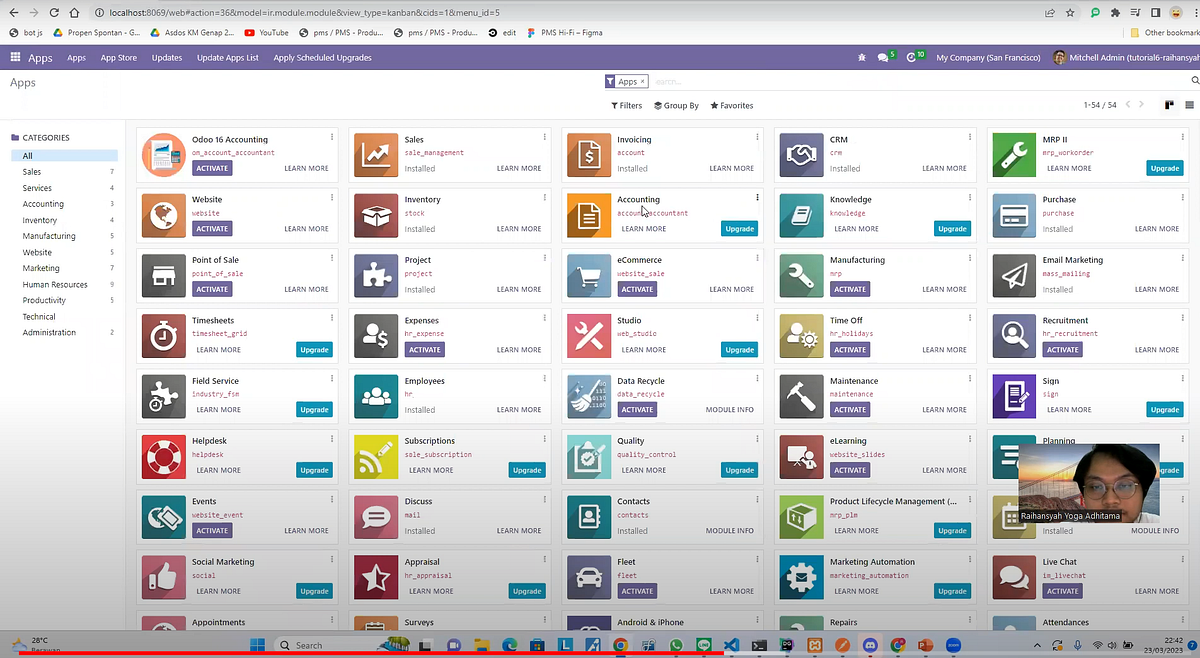Click the Point of Sale store icon
The width and height of the screenshot is (1200, 658).
163,276
